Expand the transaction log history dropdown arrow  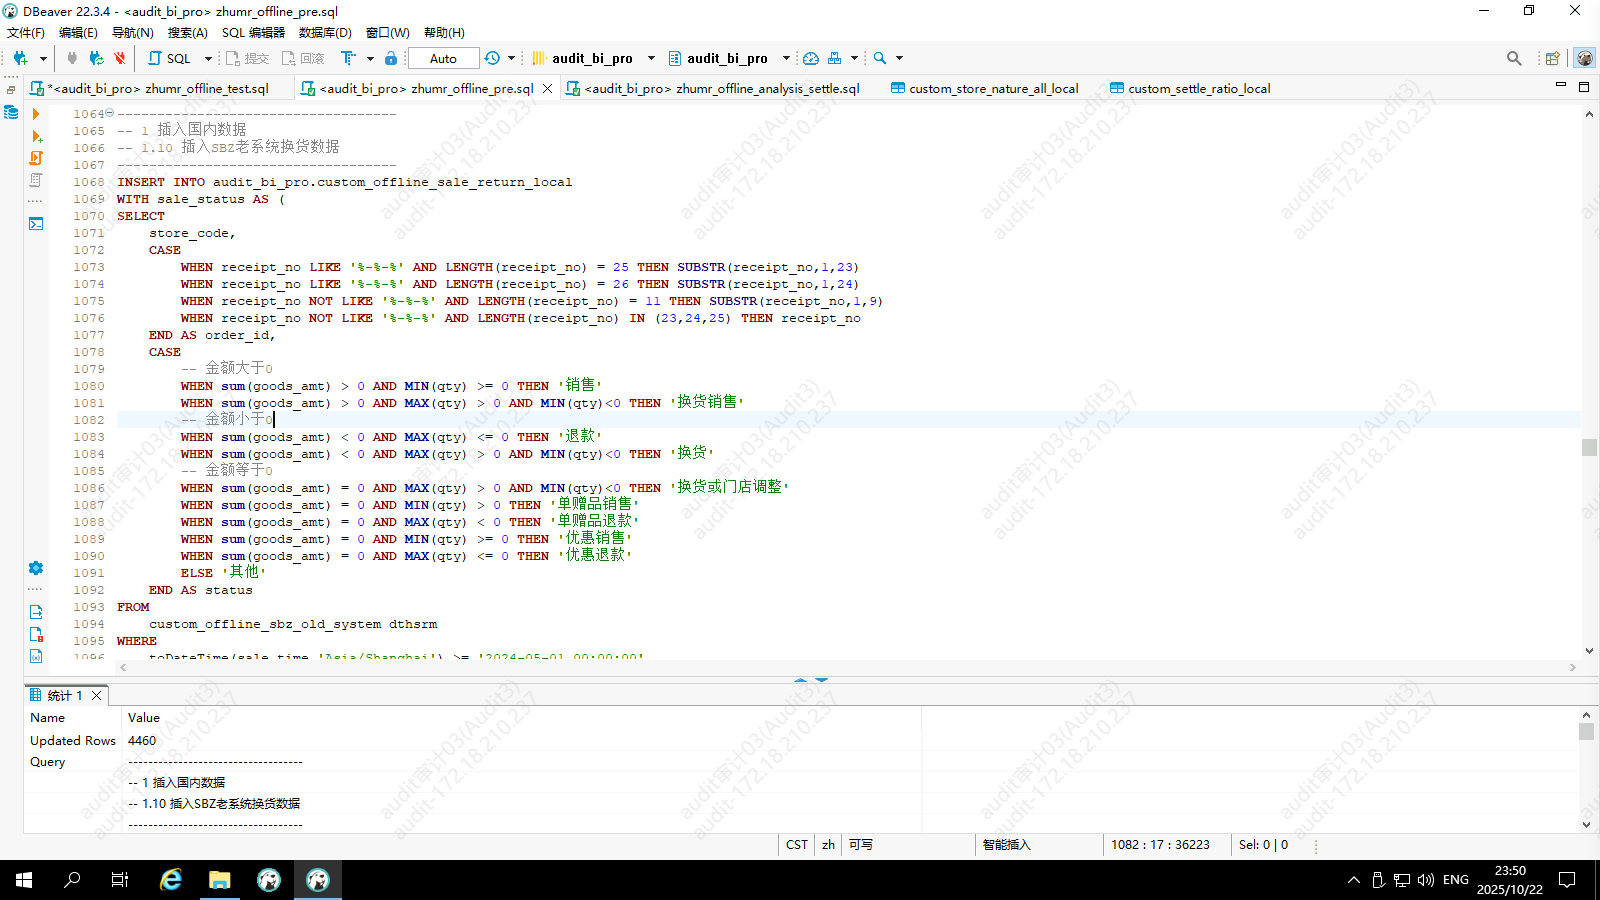click(x=511, y=58)
